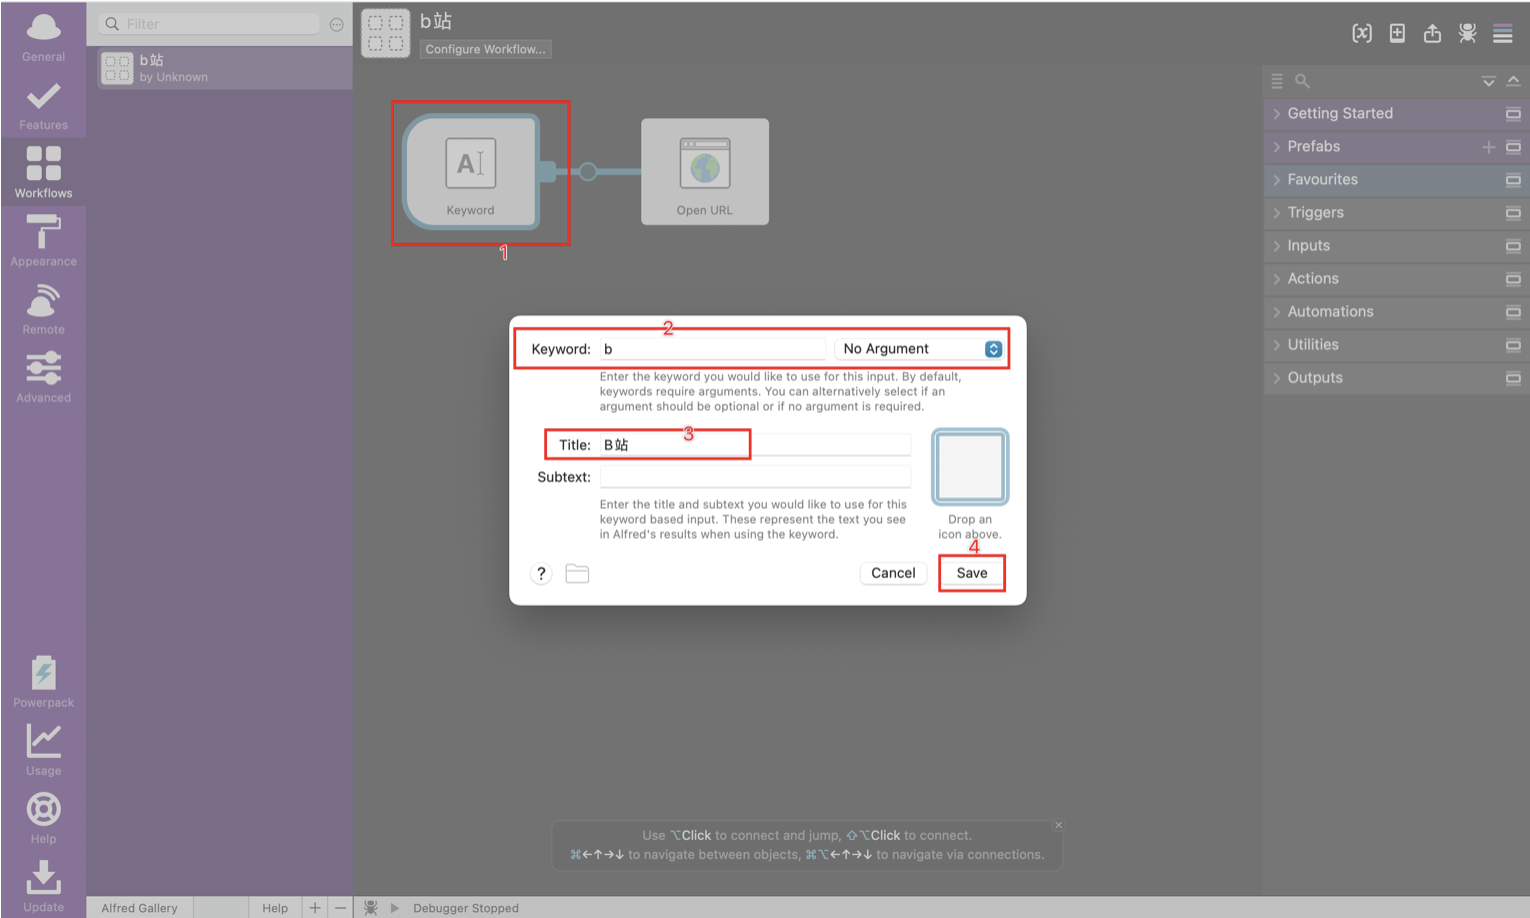Click the export workflow share icon

(1432, 33)
